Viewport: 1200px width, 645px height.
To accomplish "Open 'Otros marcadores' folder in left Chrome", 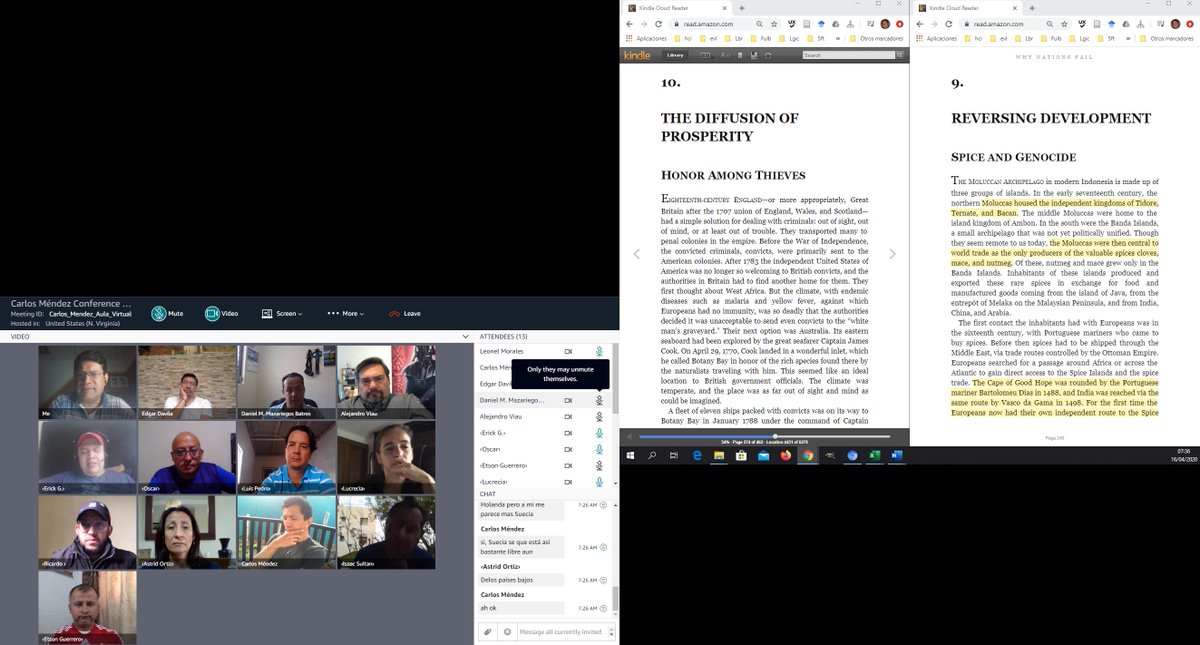I will pyautogui.click(x=876, y=39).
